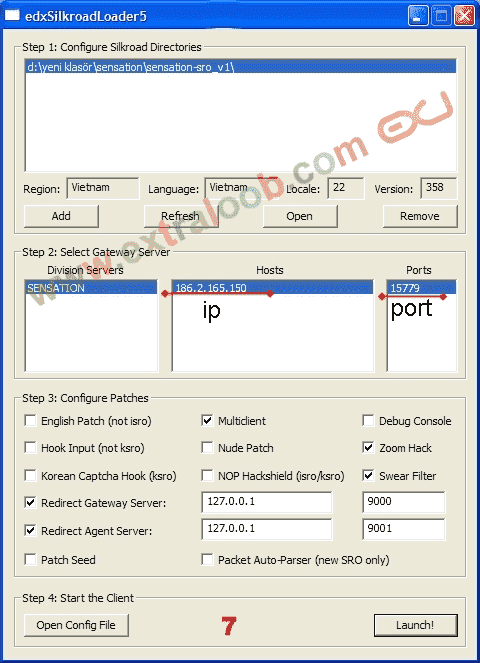480x663 pixels.
Task: Select host 186.2.165.150
Action: 272,288
